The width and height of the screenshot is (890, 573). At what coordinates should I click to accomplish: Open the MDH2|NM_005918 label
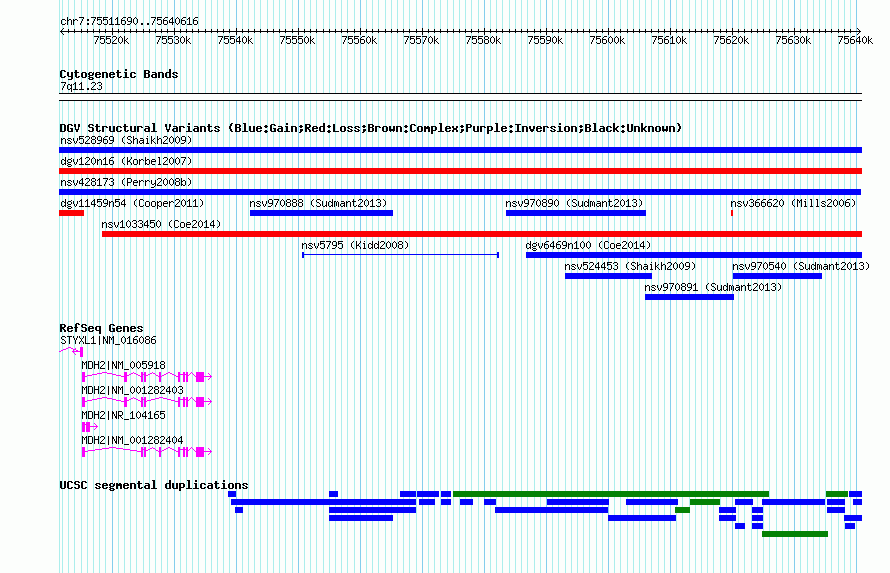(x=123, y=365)
